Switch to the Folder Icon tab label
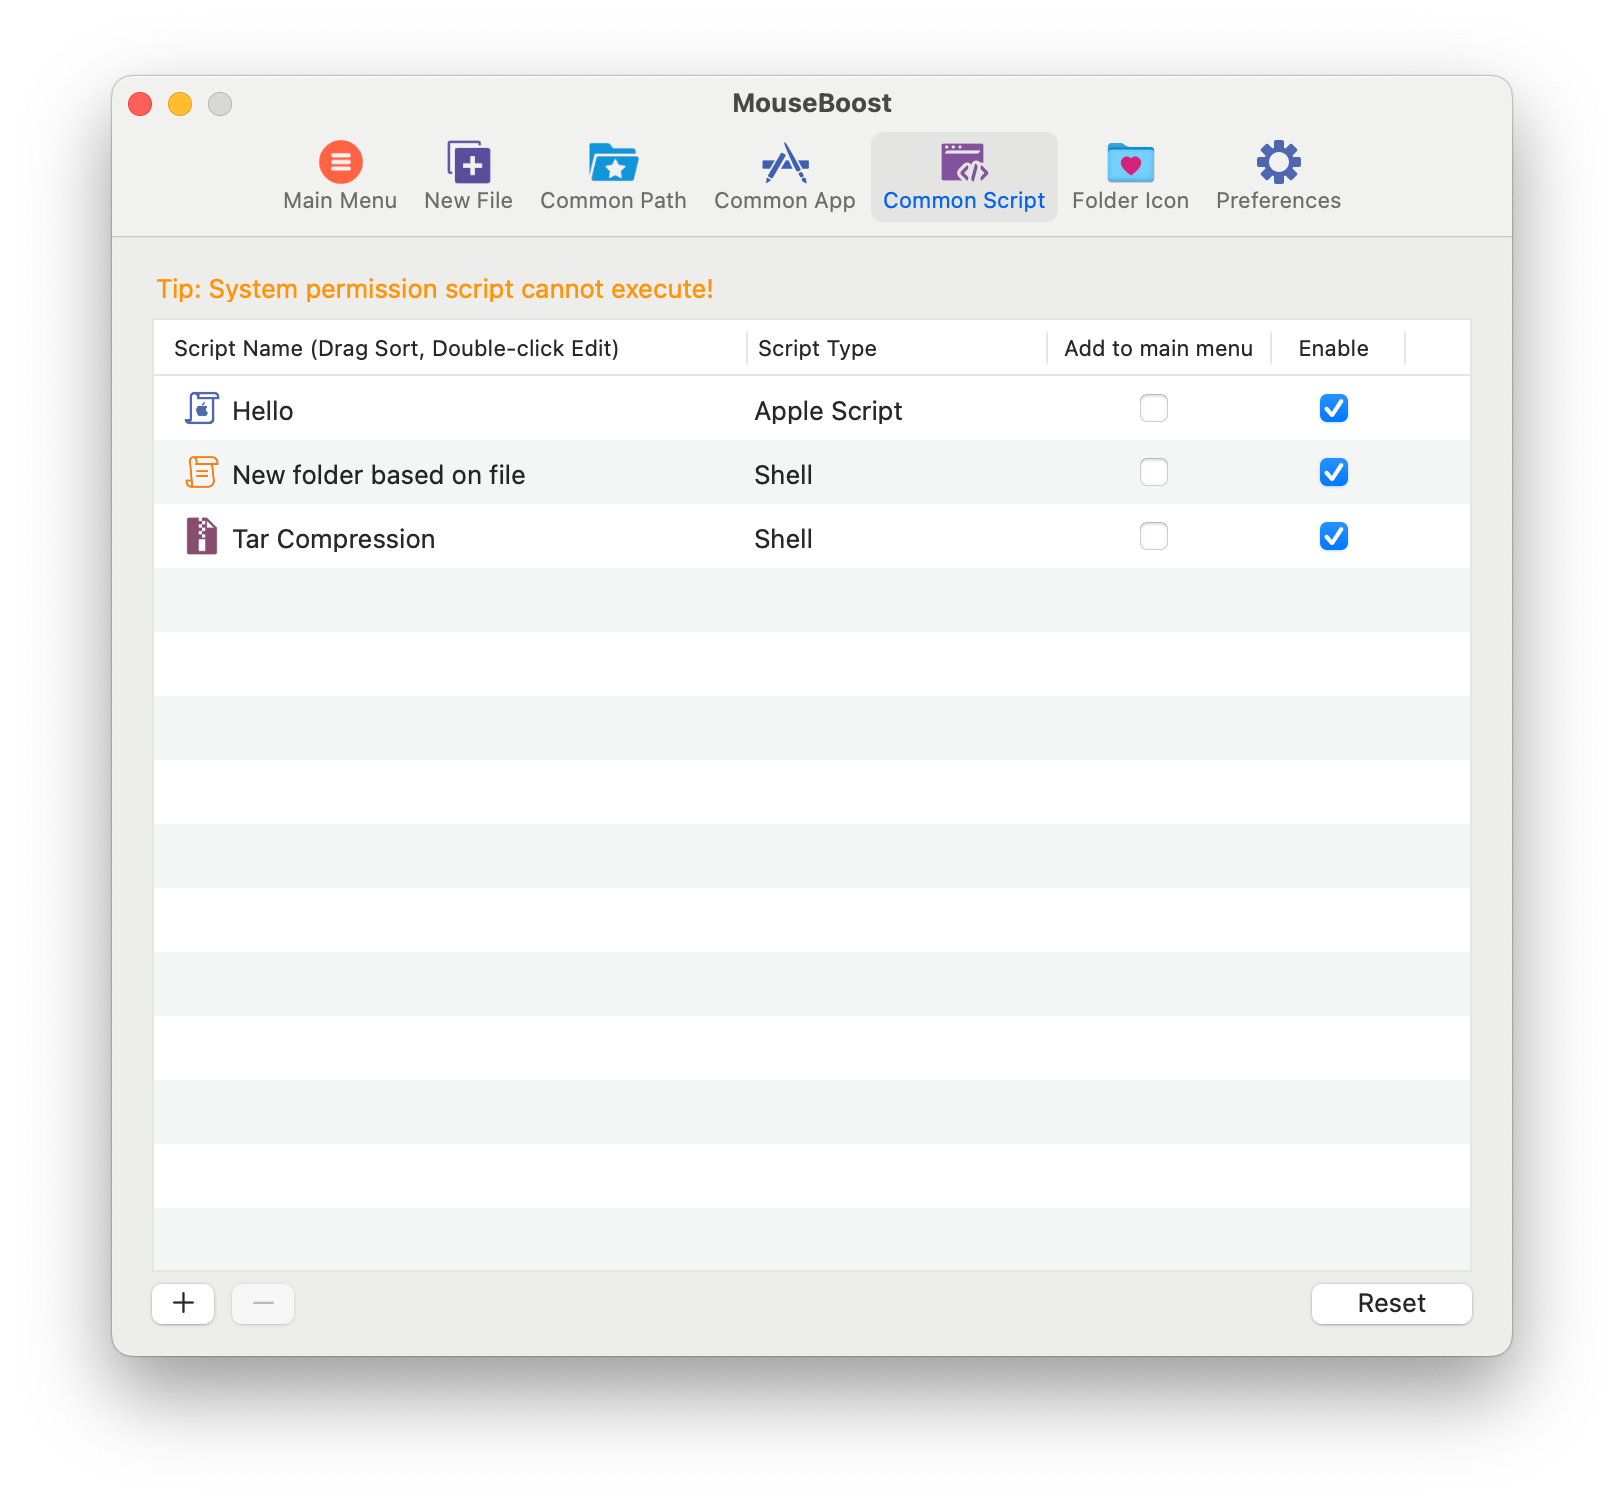Image resolution: width=1624 pixels, height=1504 pixels. [1130, 201]
